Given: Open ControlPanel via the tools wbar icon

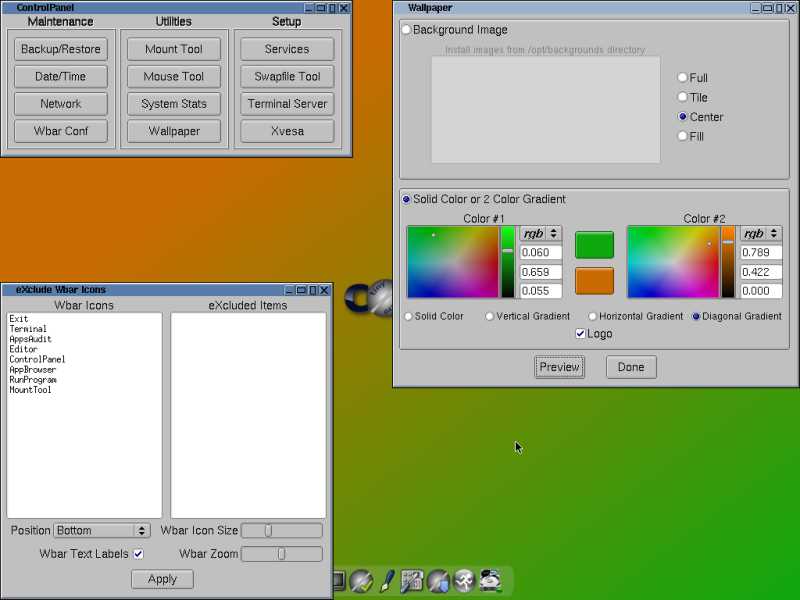Looking at the screenshot, I should tap(411, 580).
